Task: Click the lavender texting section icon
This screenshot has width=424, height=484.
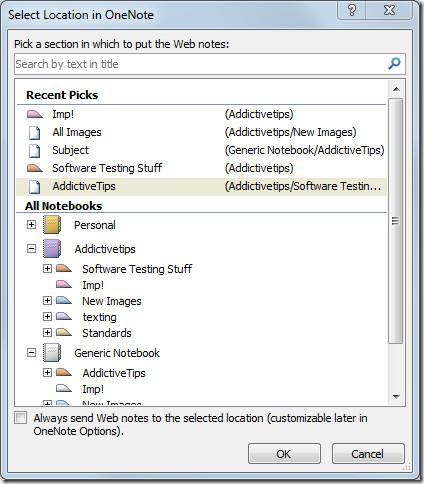Action: [64, 316]
